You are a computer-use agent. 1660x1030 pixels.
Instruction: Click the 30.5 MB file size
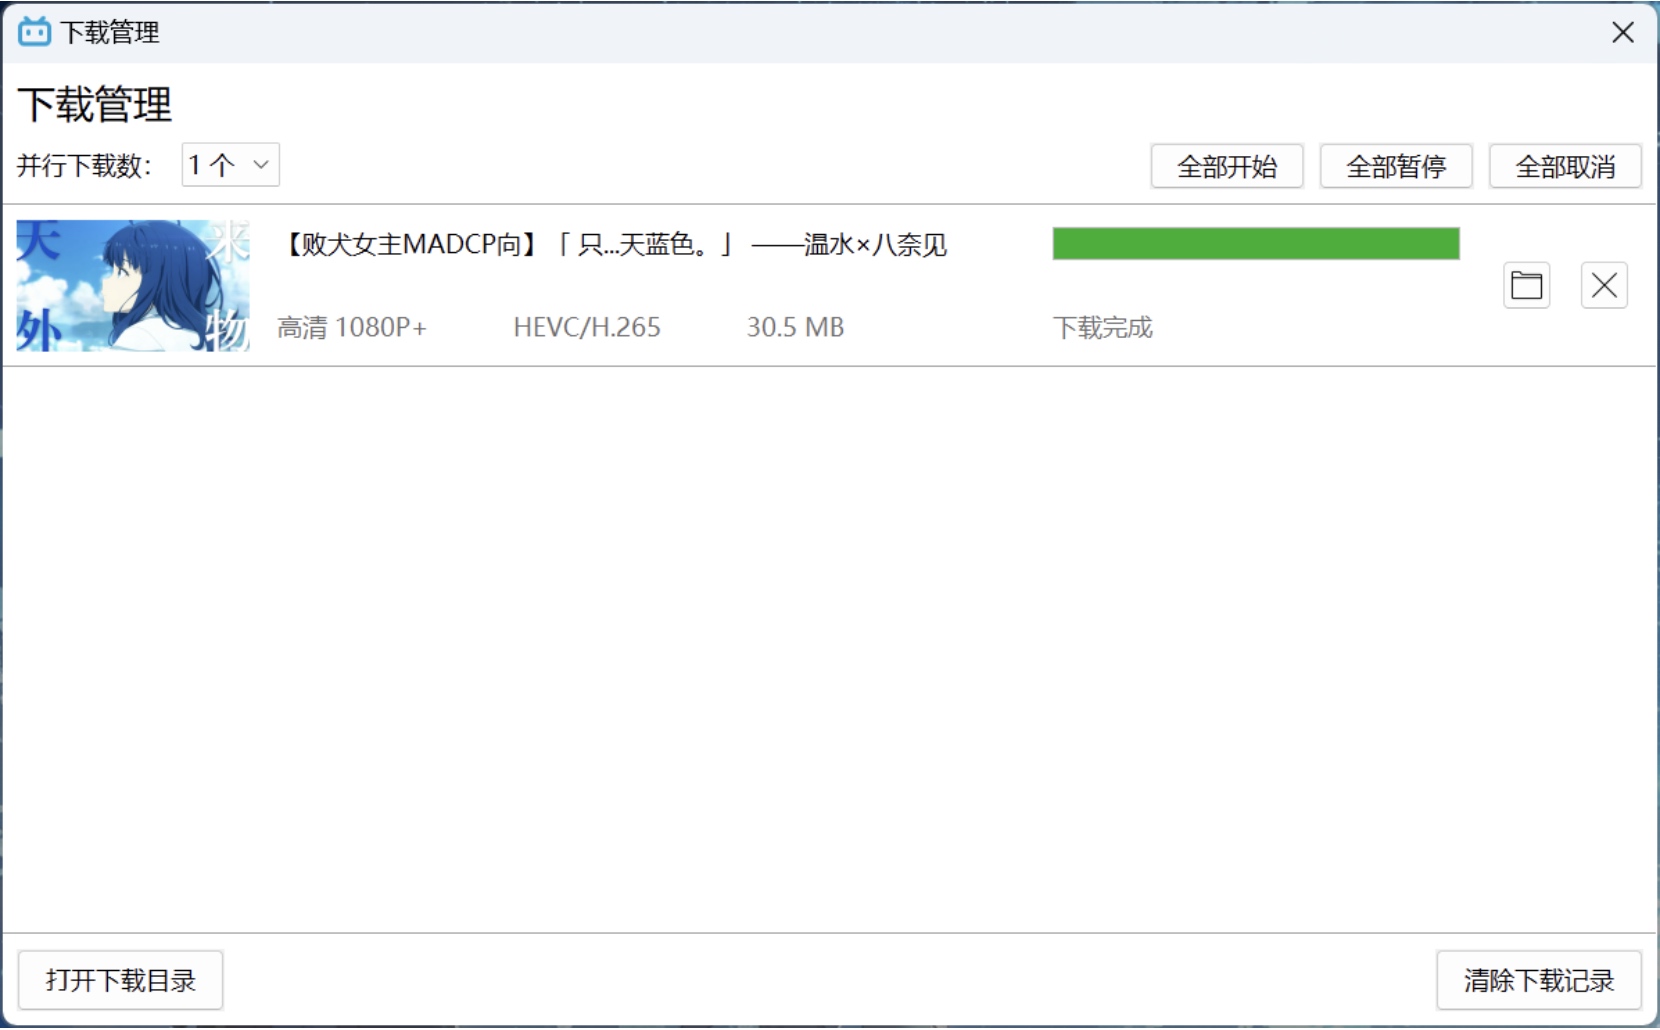795,327
